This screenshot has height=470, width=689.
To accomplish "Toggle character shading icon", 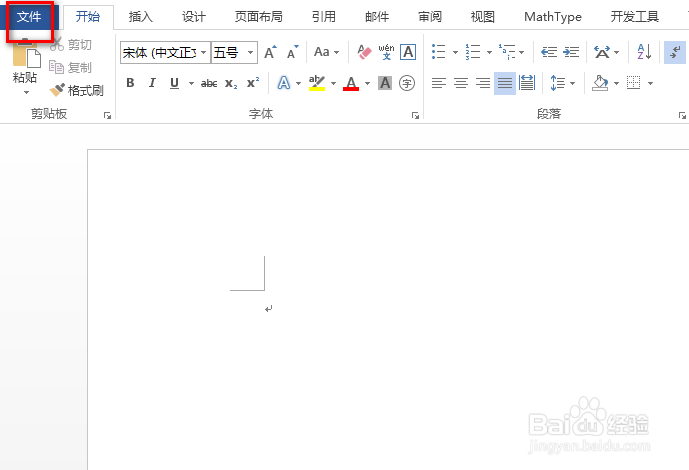I will [385, 83].
